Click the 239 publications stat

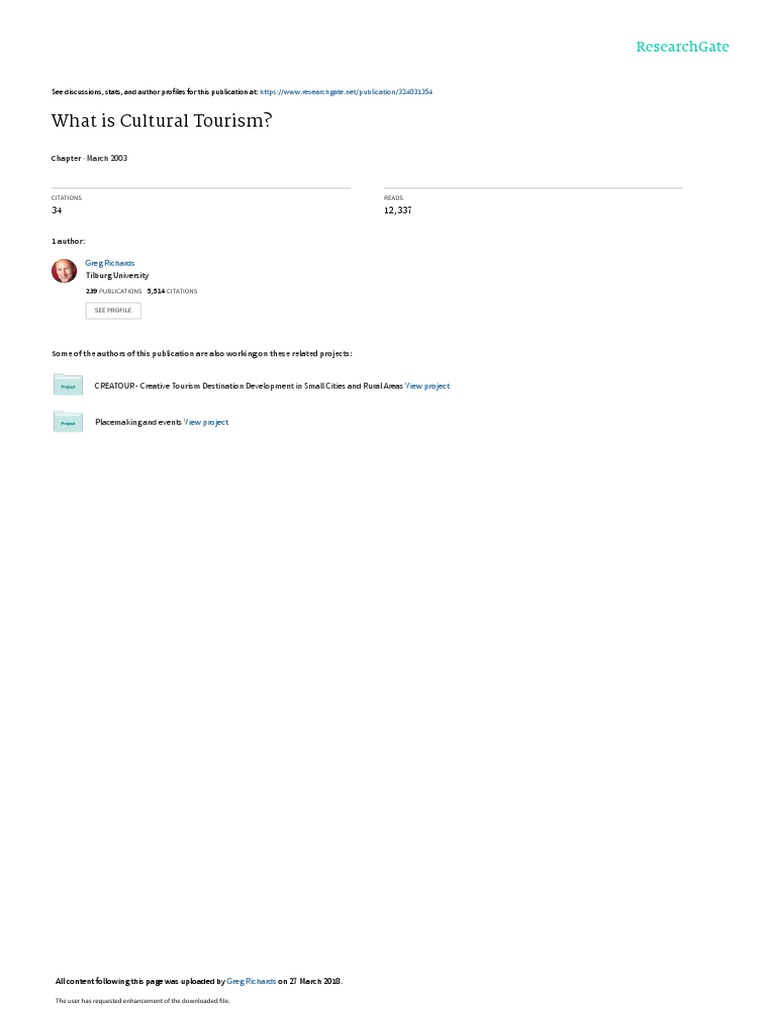click(x=114, y=291)
